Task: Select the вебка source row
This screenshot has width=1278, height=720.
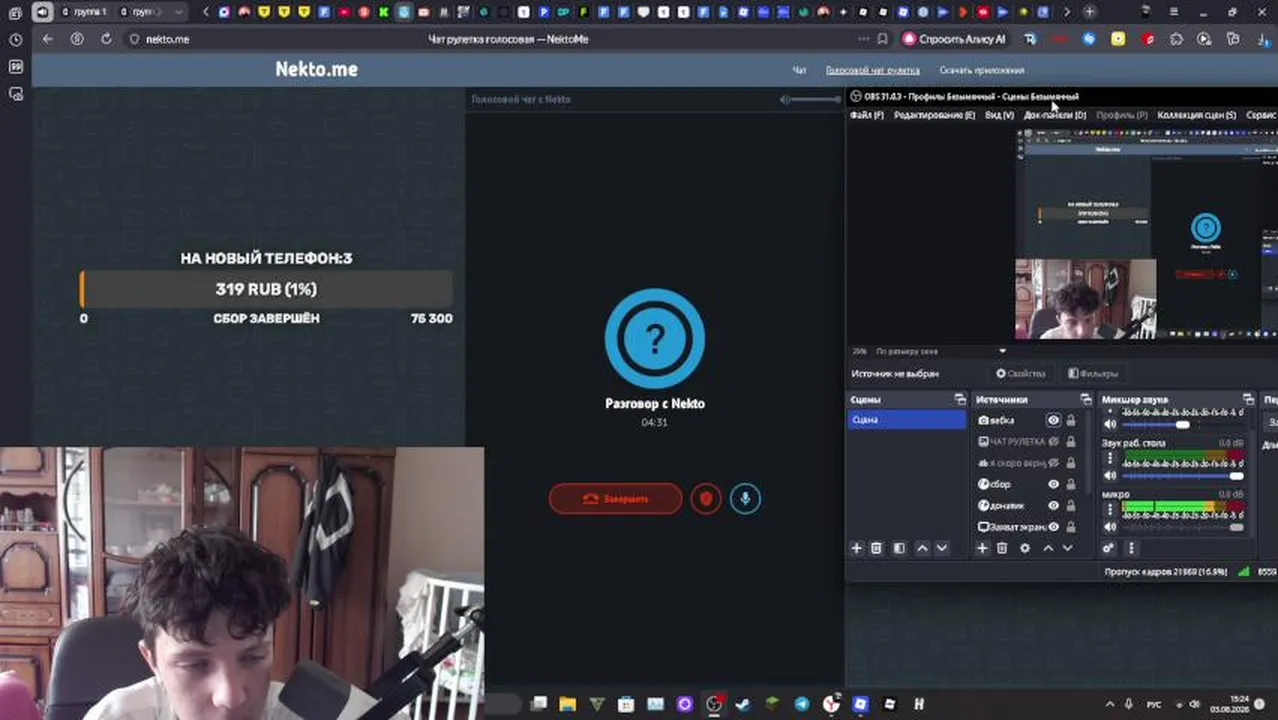Action: 1029,420
